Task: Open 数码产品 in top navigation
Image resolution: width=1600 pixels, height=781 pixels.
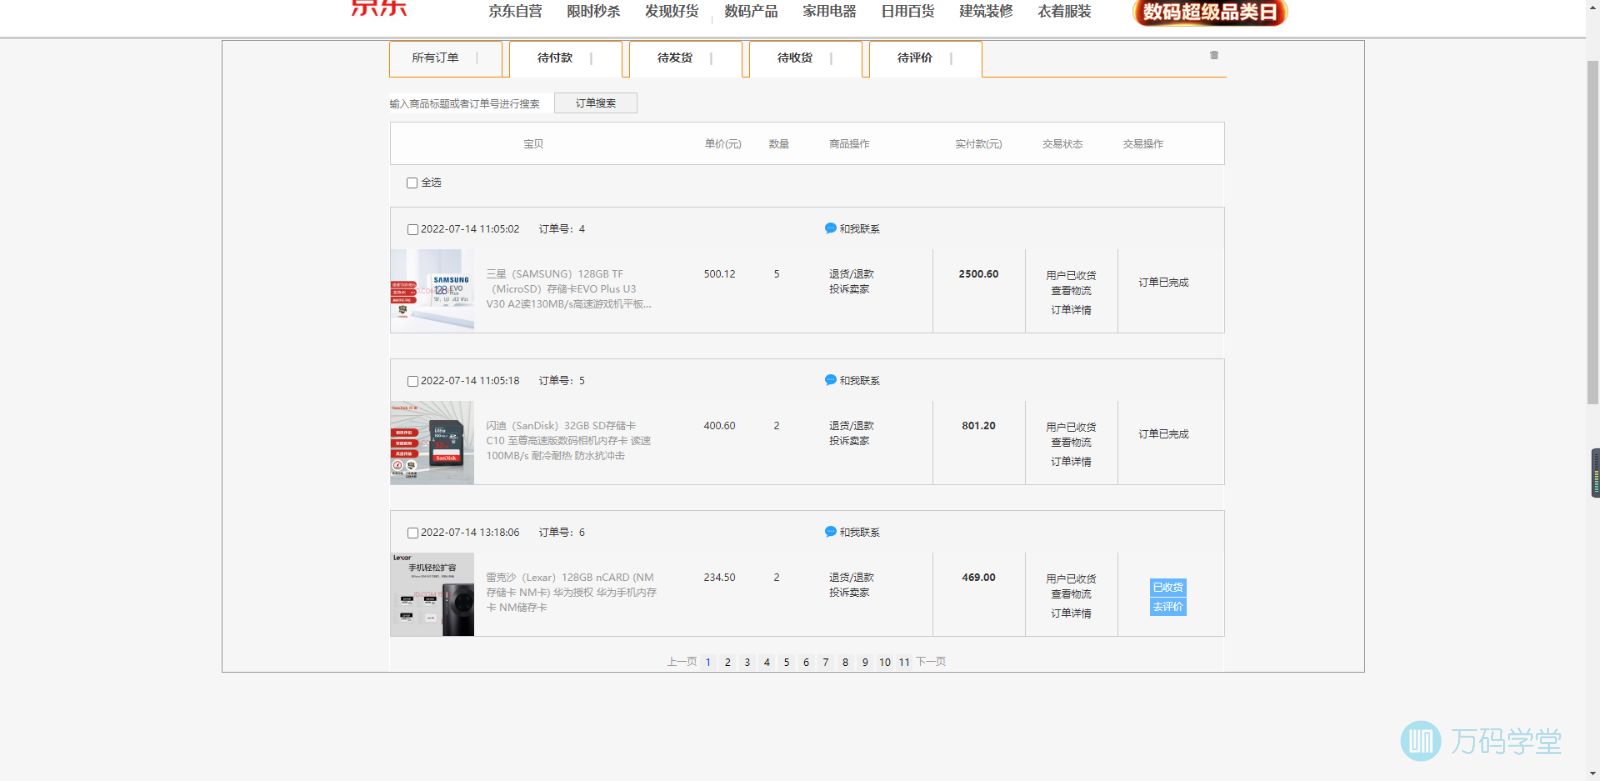Action: (x=751, y=11)
